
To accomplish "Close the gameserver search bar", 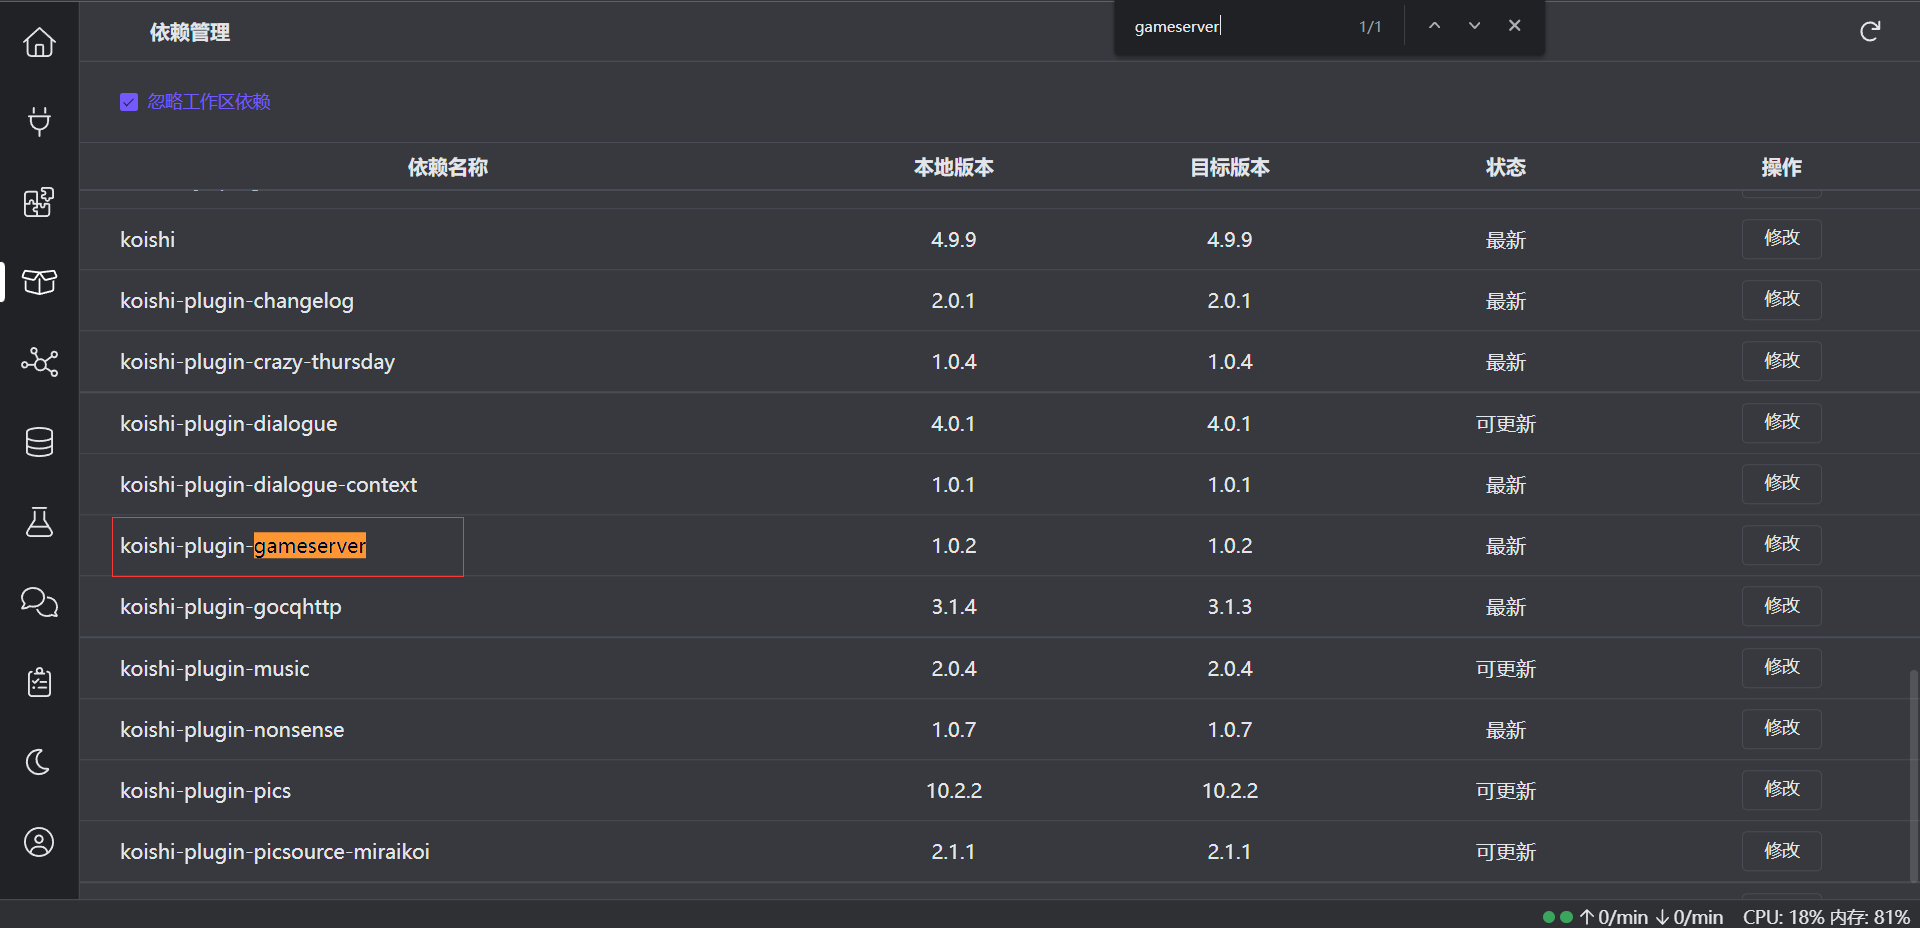I will [x=1514, y=25].
